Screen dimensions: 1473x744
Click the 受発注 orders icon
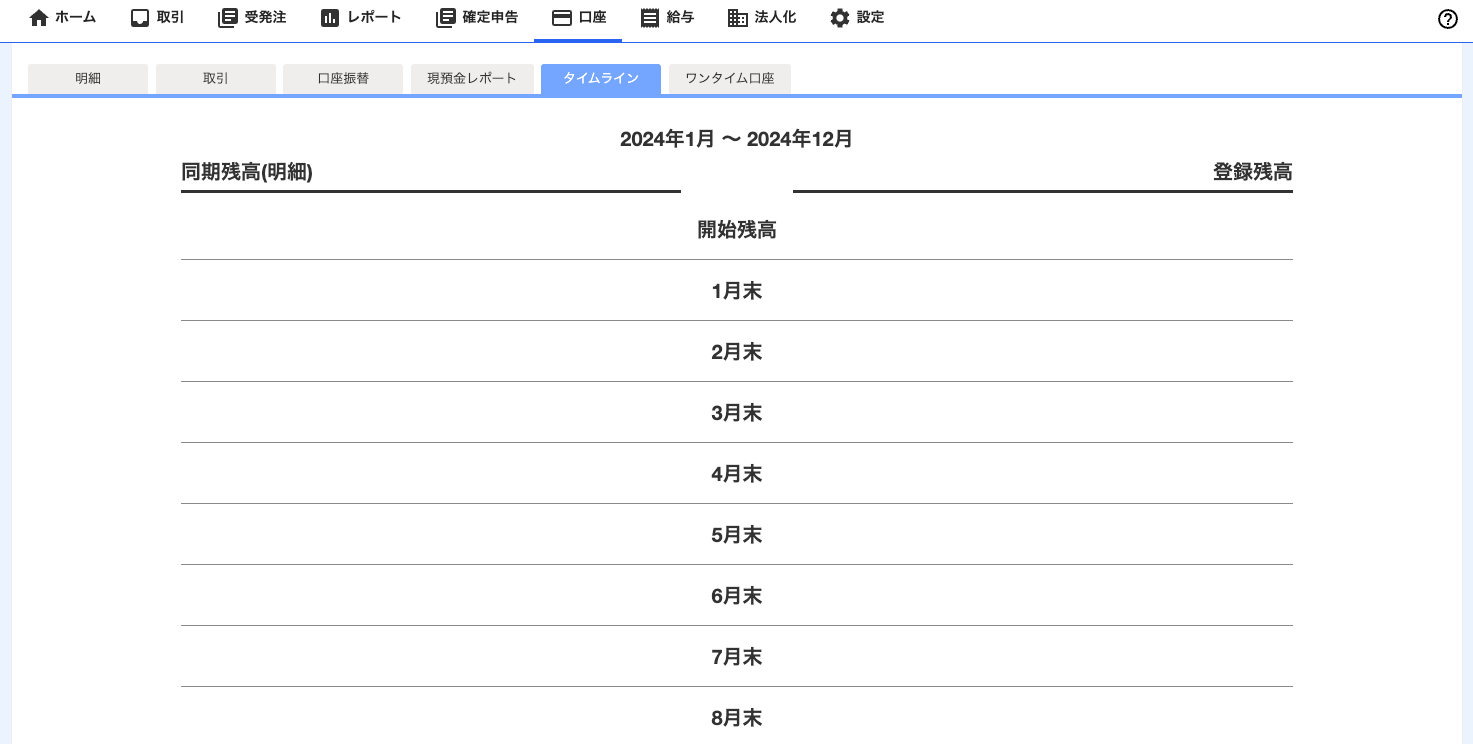click(227, 18)
